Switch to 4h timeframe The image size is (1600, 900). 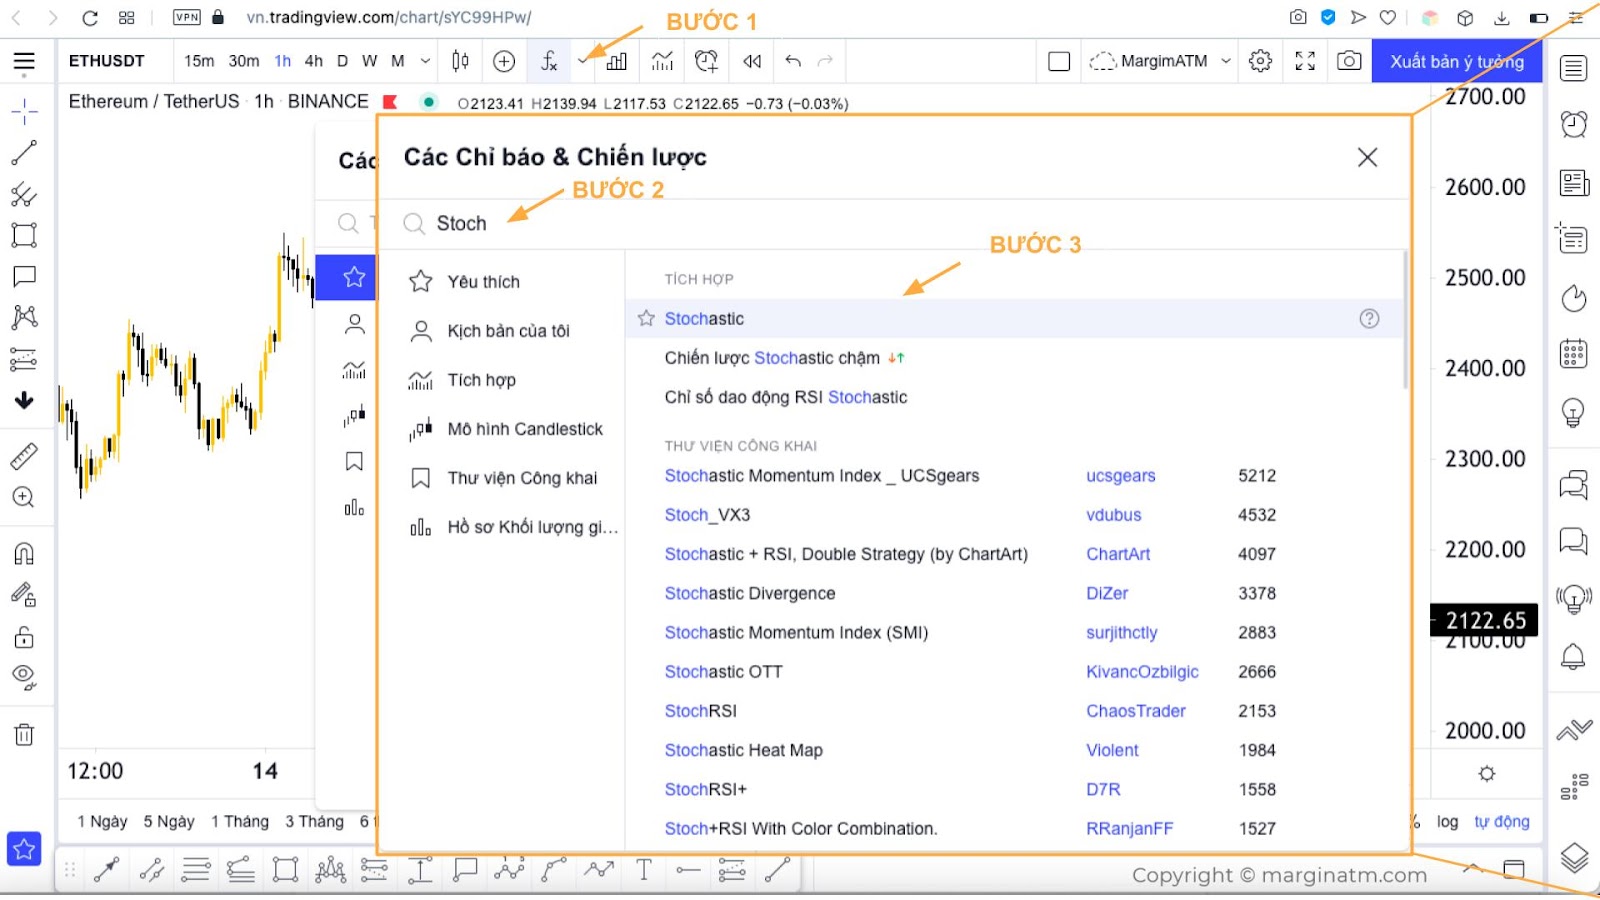click(313, 61)
